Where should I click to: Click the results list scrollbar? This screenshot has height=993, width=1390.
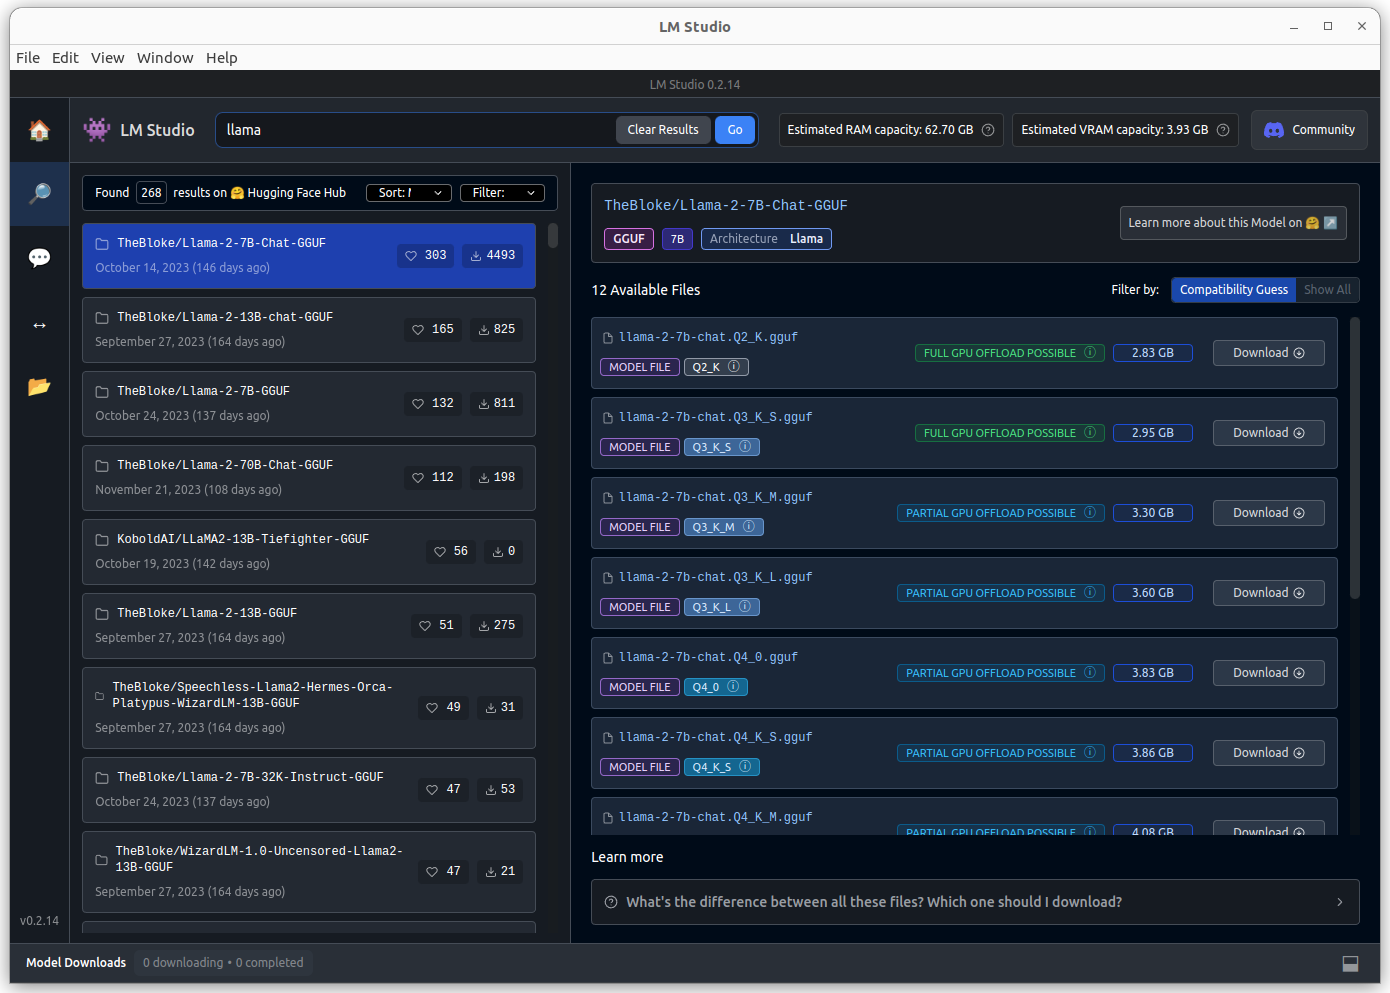(553, 237)
